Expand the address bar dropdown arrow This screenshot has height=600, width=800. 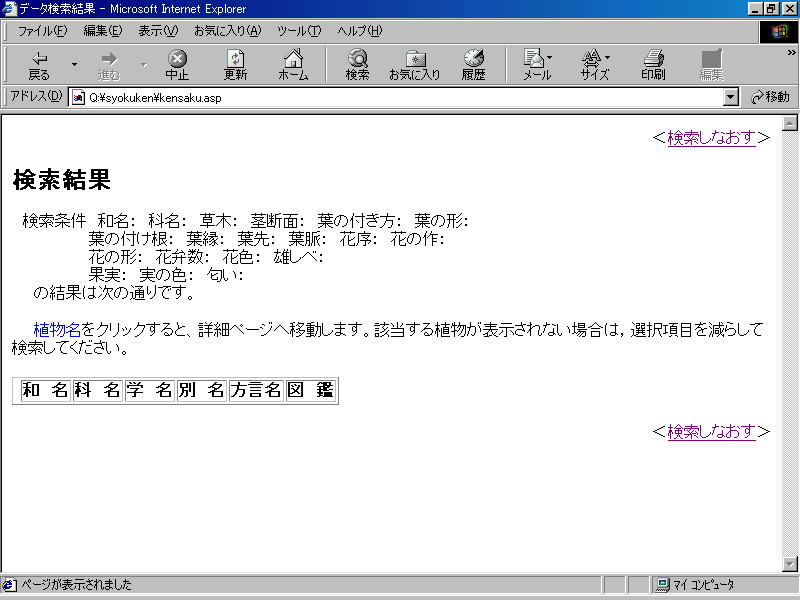coord(731,97)
